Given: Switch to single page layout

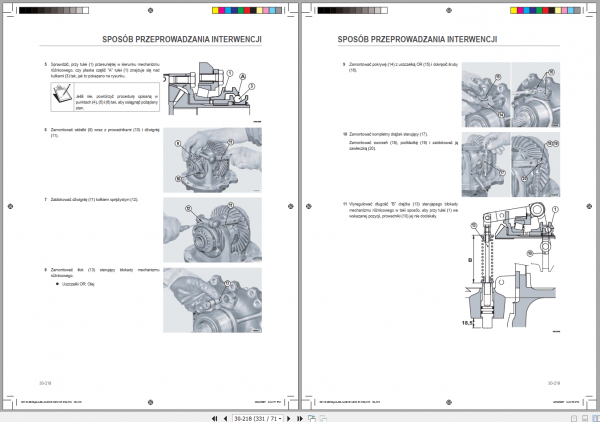Looking at the screenshot, I should [574, 419].
